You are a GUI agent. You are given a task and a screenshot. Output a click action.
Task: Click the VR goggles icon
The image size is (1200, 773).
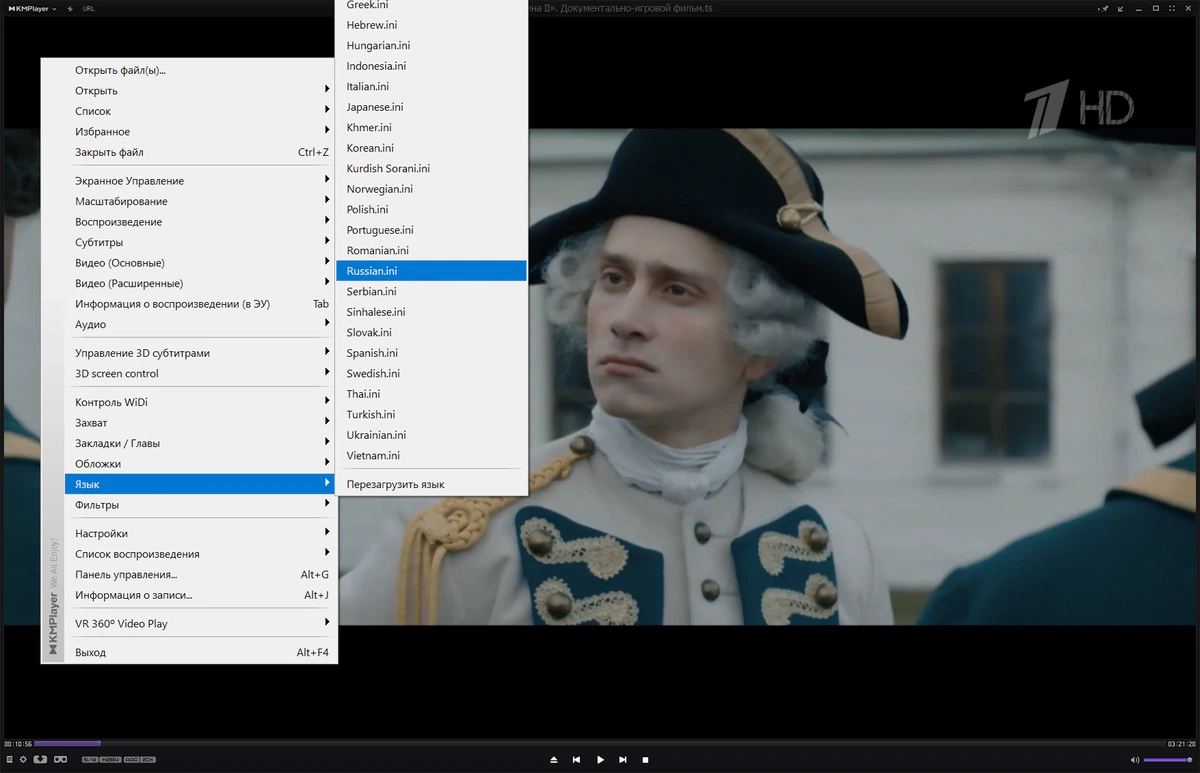[x=60, y=760]
